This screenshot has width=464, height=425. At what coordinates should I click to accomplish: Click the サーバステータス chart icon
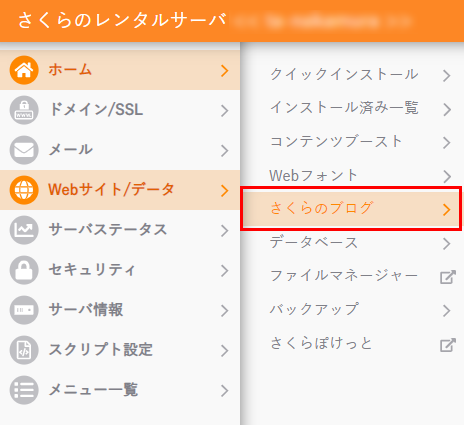[24, 230]
